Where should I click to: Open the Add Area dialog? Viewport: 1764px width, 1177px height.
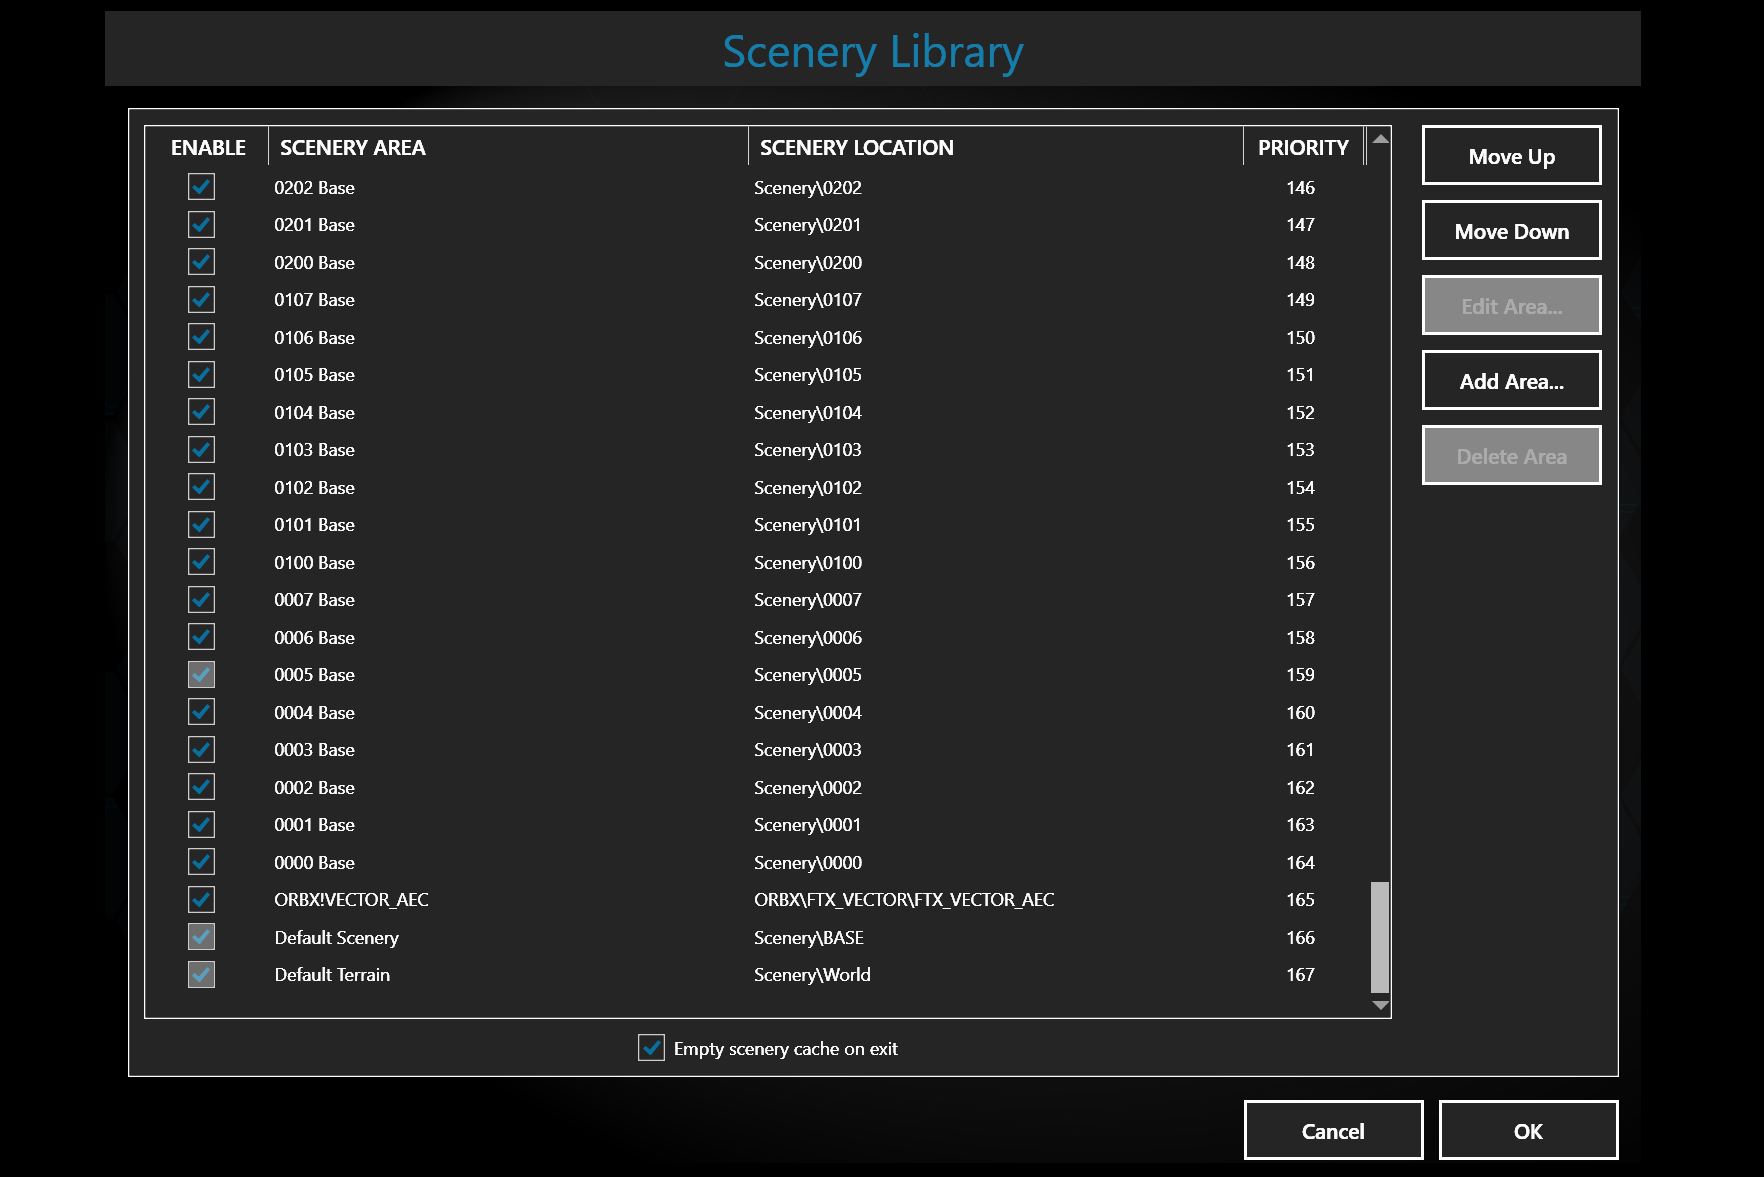tap(1511, 381)
